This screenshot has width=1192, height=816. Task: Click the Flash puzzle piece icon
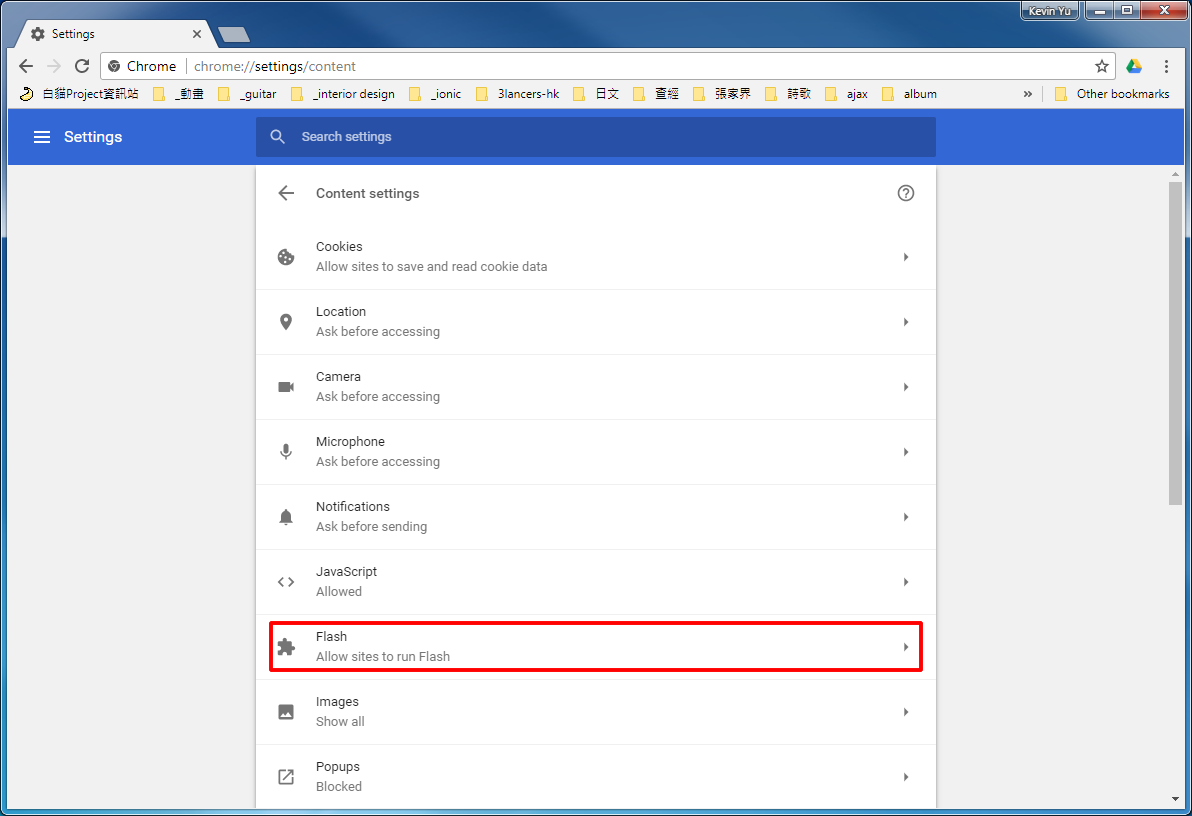tap(286, 647)
